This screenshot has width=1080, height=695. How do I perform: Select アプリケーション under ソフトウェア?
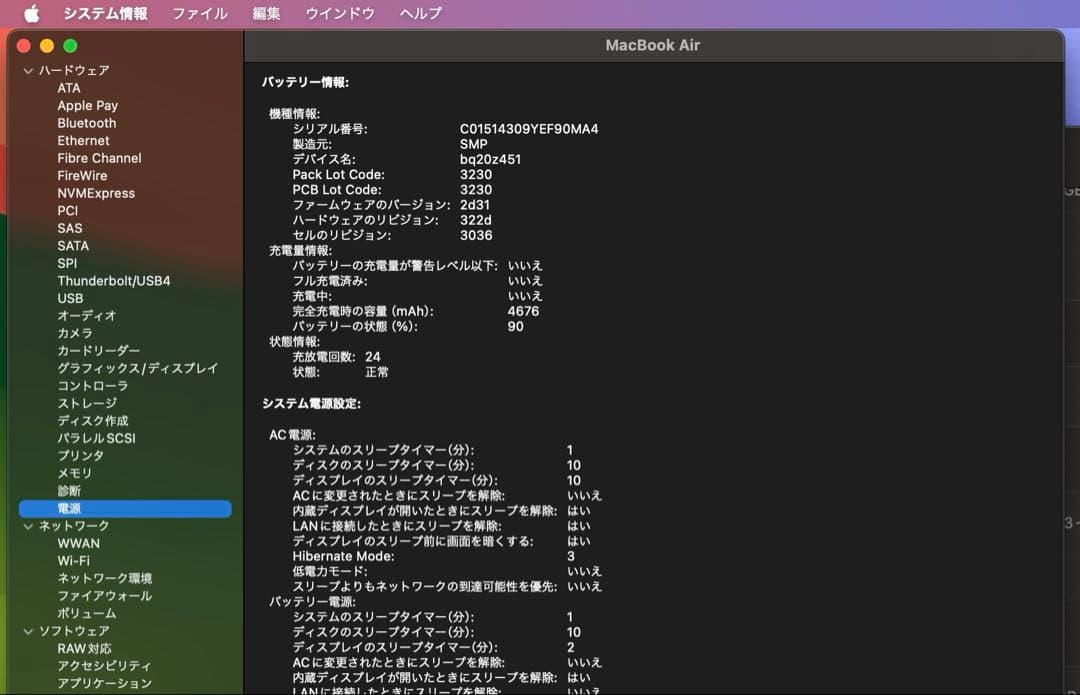point(104,684)
